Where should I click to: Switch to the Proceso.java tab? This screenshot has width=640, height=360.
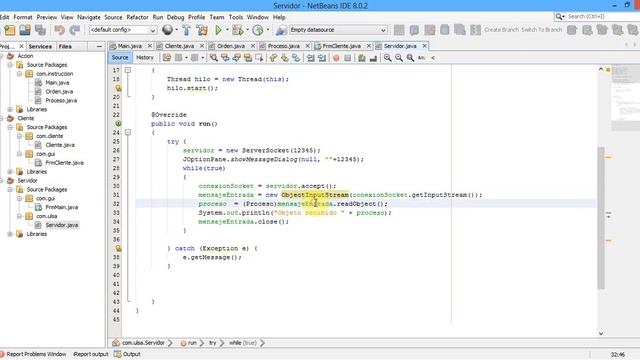pos(284,46)
